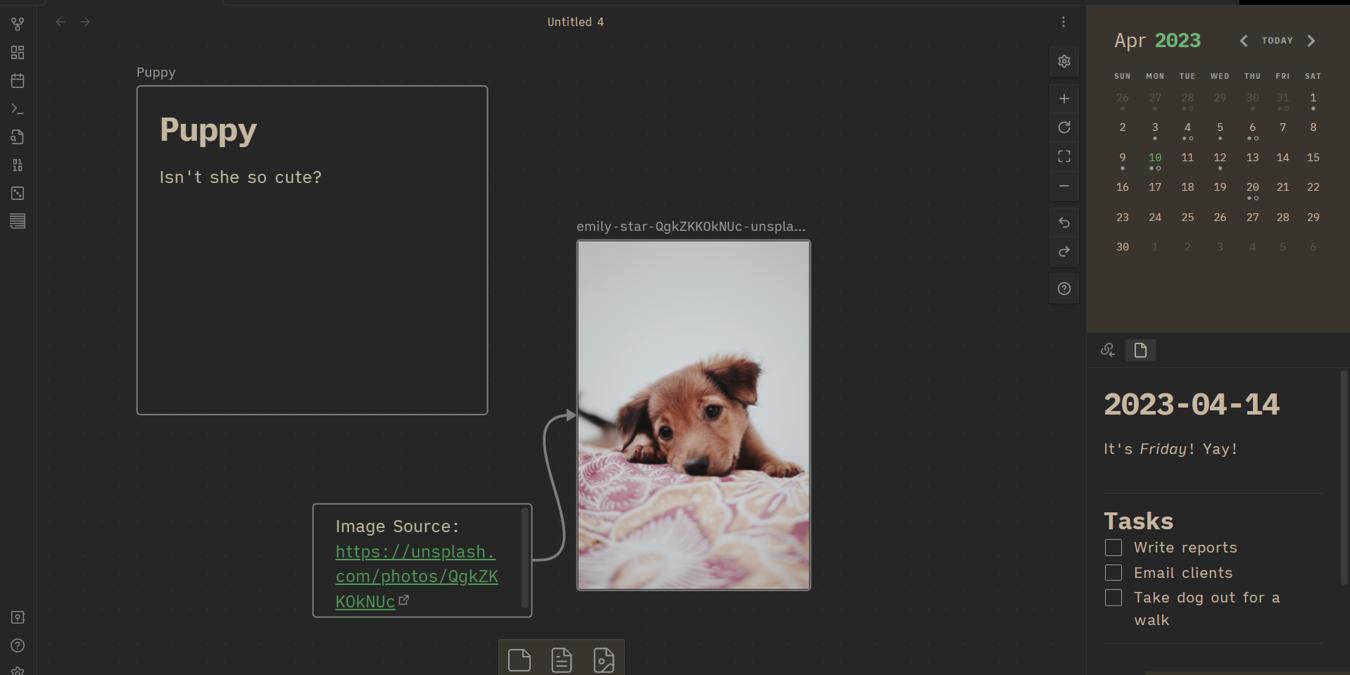The height and width of the screenshot is (675, 1350).
Task: Open the terminal icon in the left ribbon
Action: click(17, 108)
